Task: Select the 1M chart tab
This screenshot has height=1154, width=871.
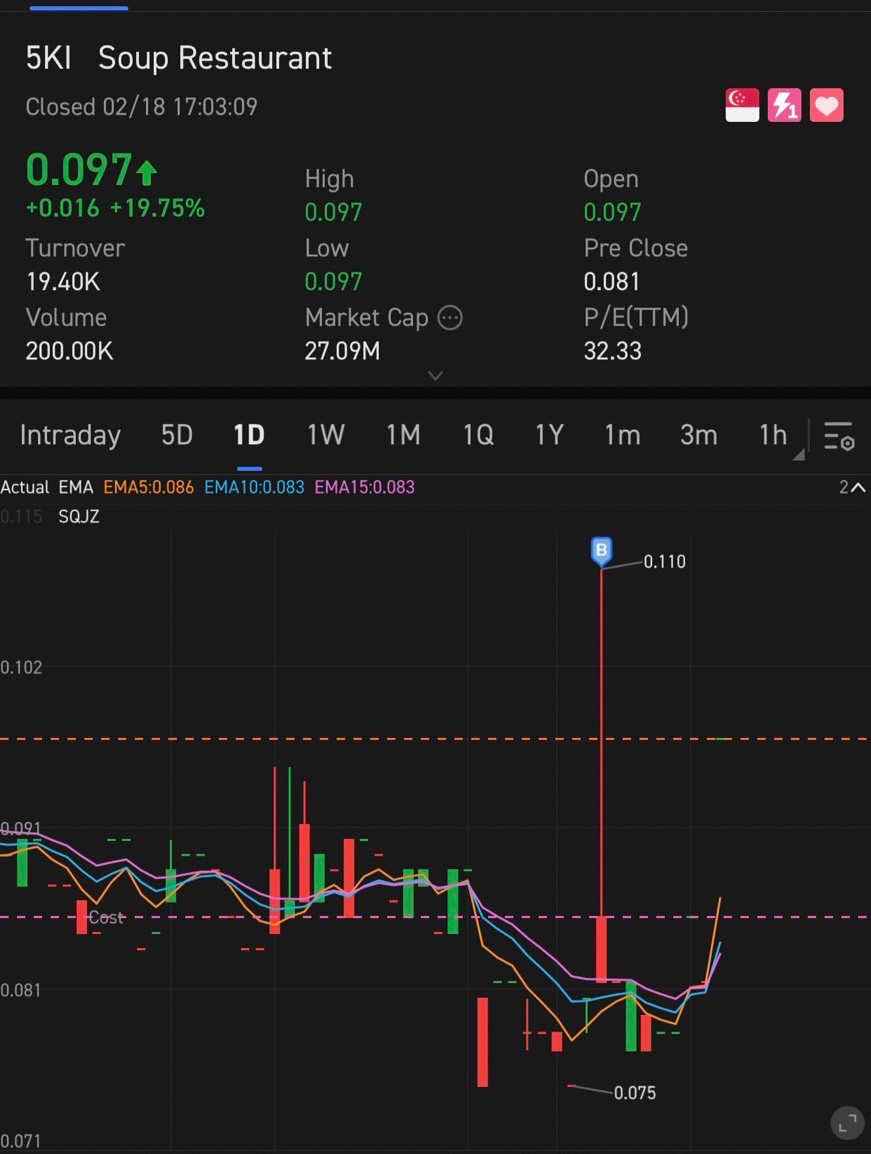Action: click(x=403, y=435)
